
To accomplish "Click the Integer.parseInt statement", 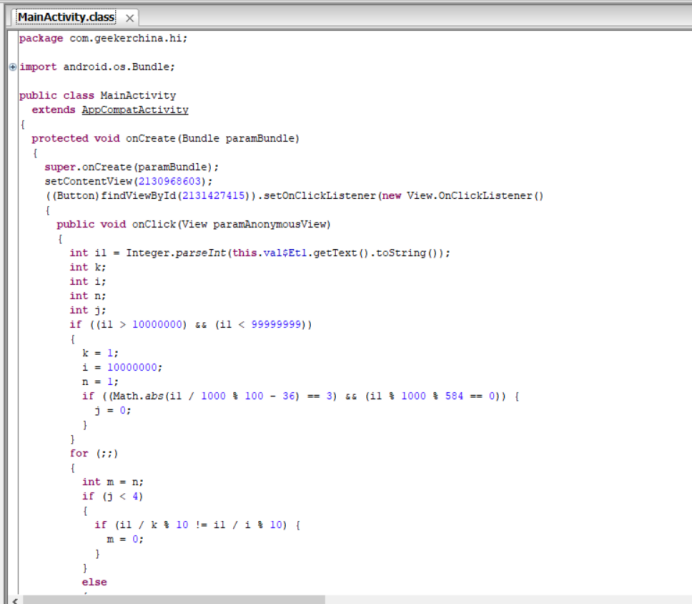I will (x=260, y=253).
